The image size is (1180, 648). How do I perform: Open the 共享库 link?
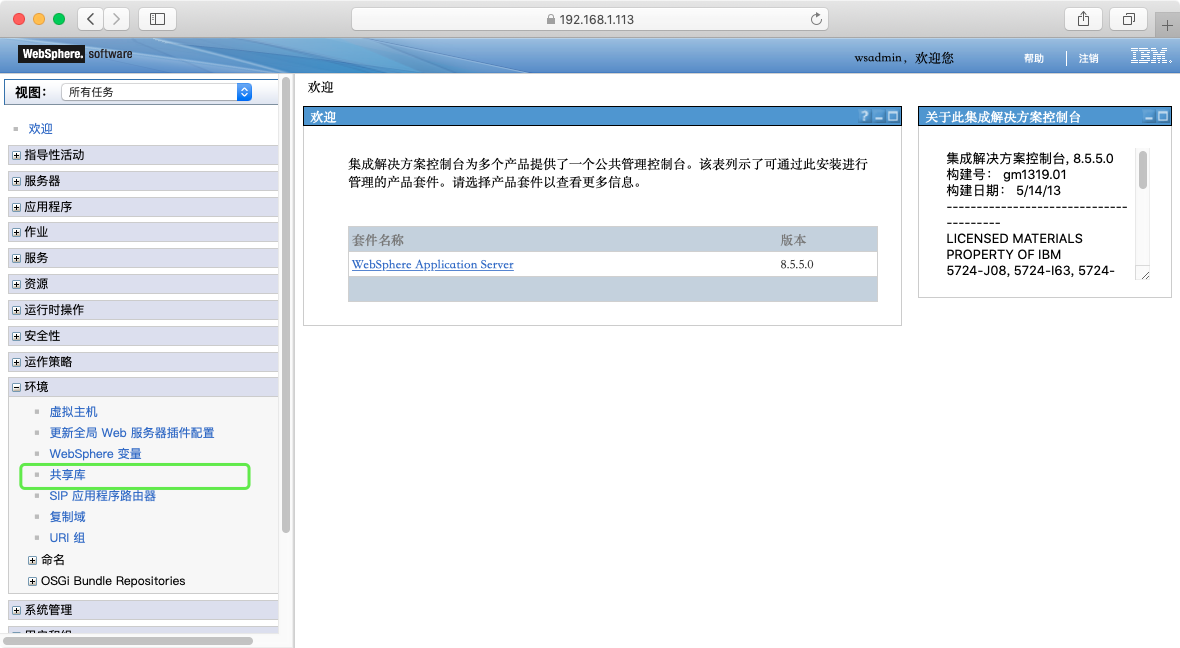click(x=68, y=475)
